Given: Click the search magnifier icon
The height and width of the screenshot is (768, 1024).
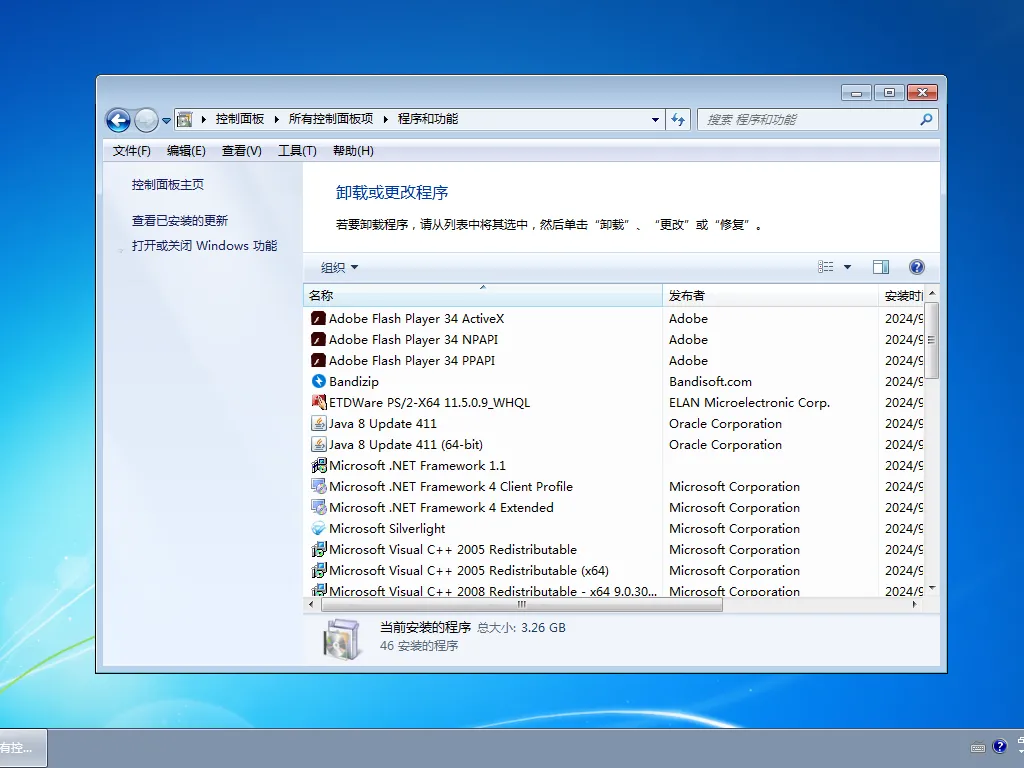Looking at the screenshot, I should click(927, 118).
